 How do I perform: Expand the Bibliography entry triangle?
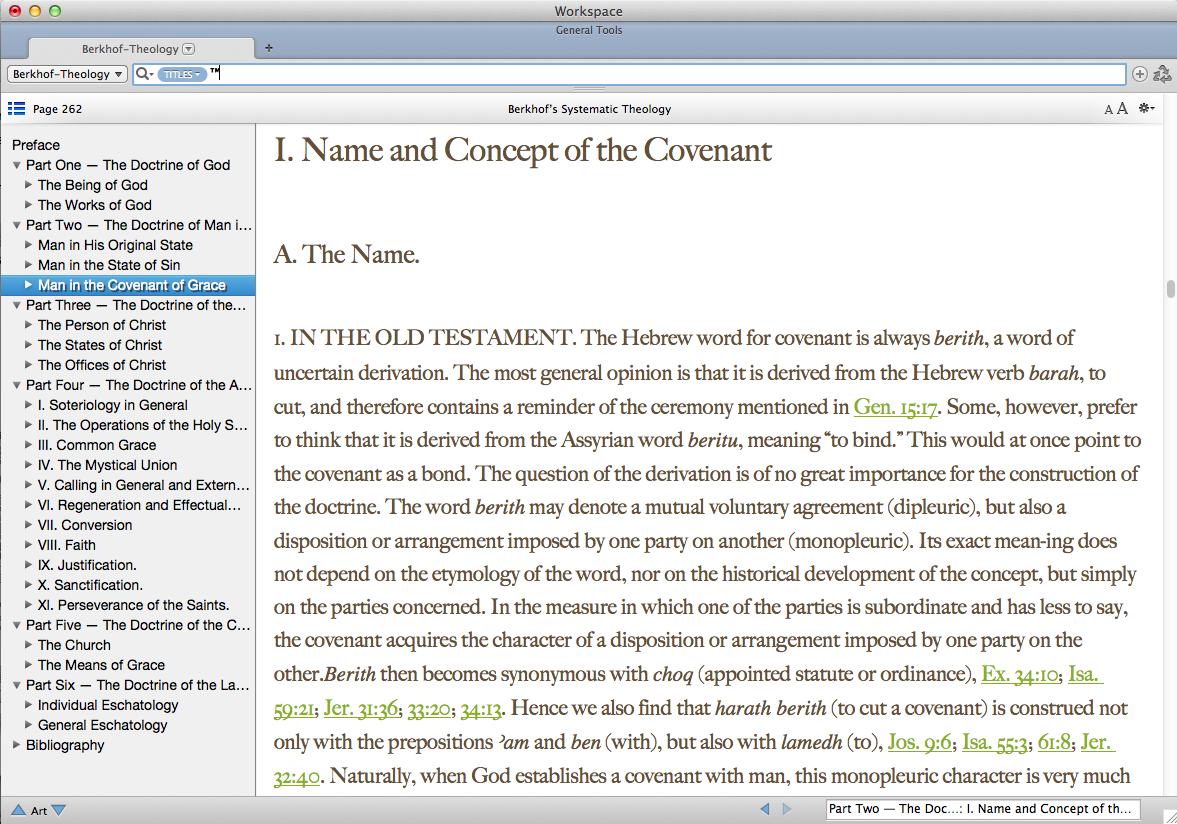17,745
